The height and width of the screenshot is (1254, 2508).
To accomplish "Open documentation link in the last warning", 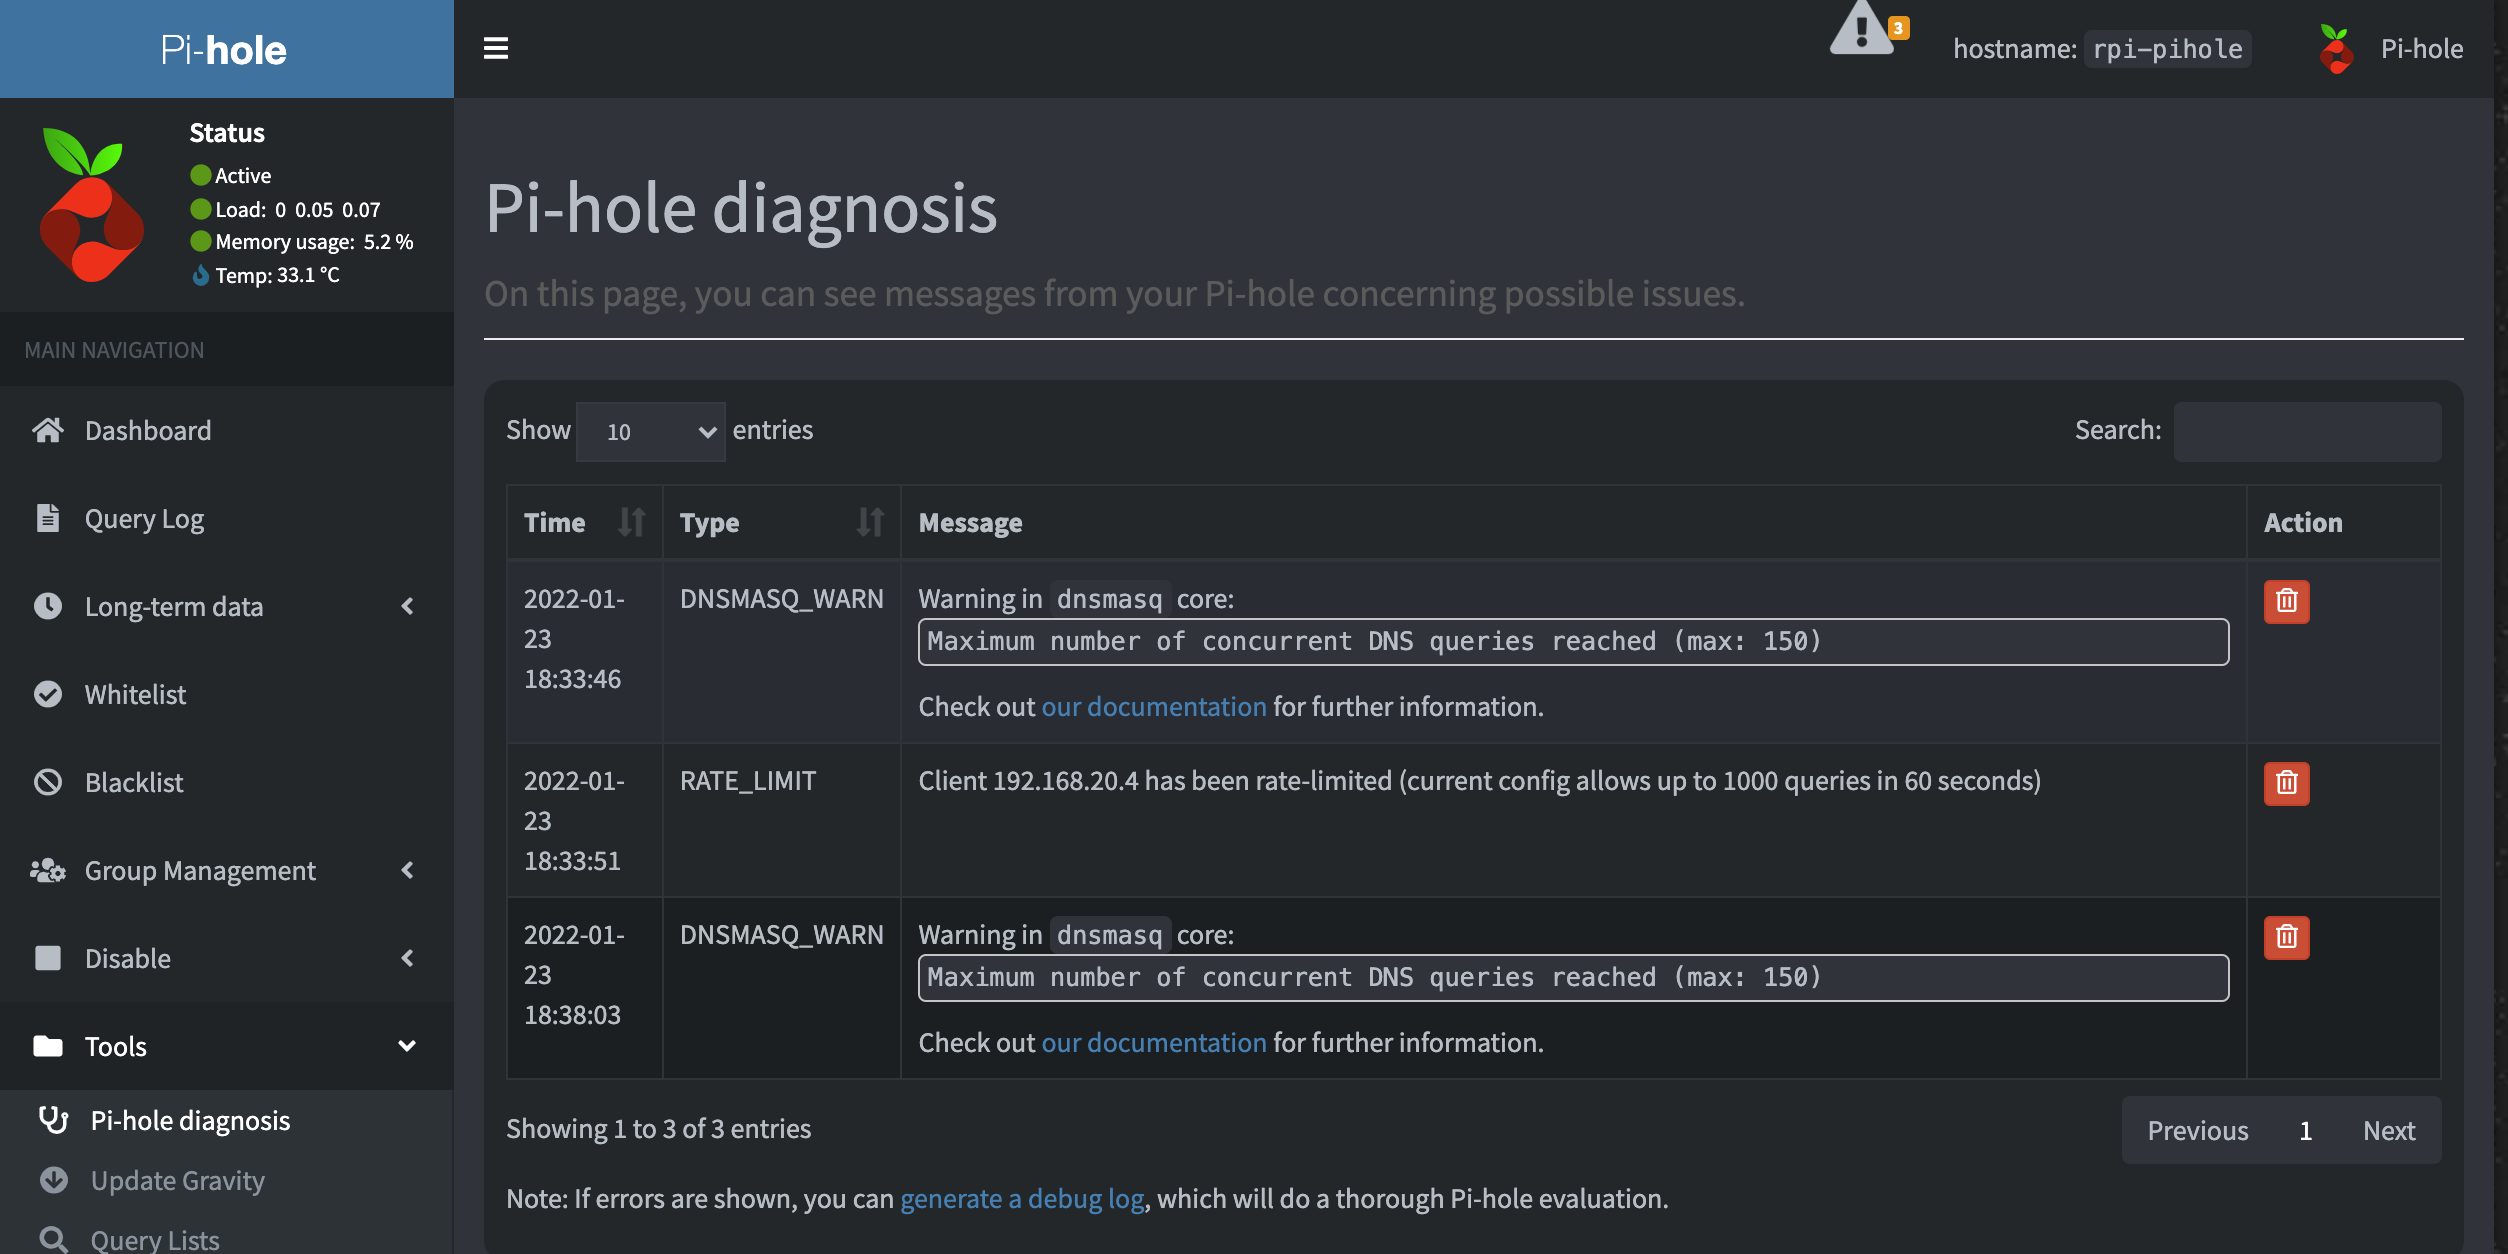I will (1154, 1042).
